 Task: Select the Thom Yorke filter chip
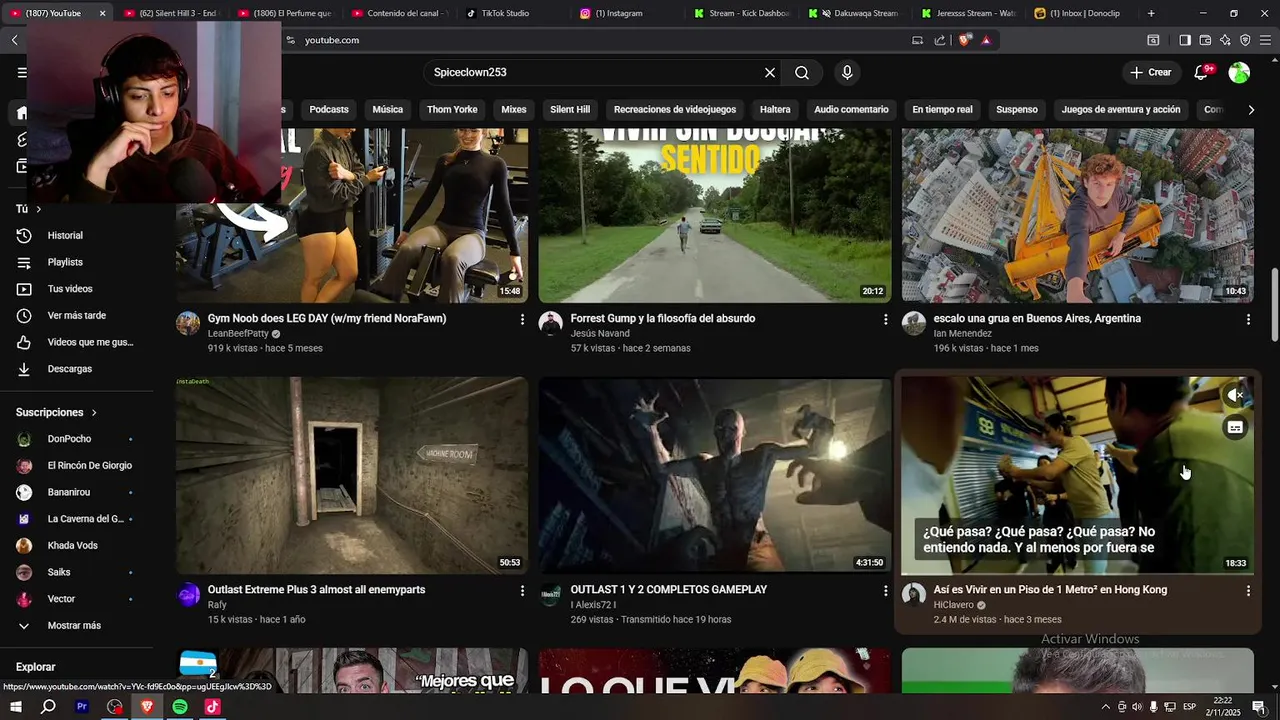coord(452,109)
